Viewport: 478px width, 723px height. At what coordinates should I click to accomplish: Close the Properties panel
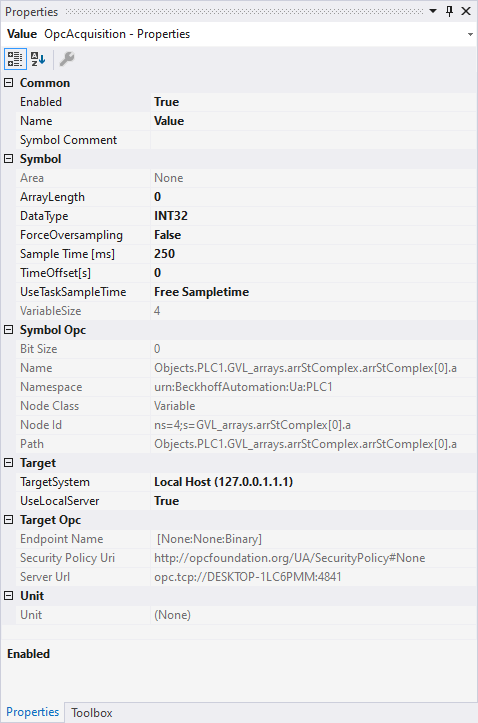[x=466, y=11]
